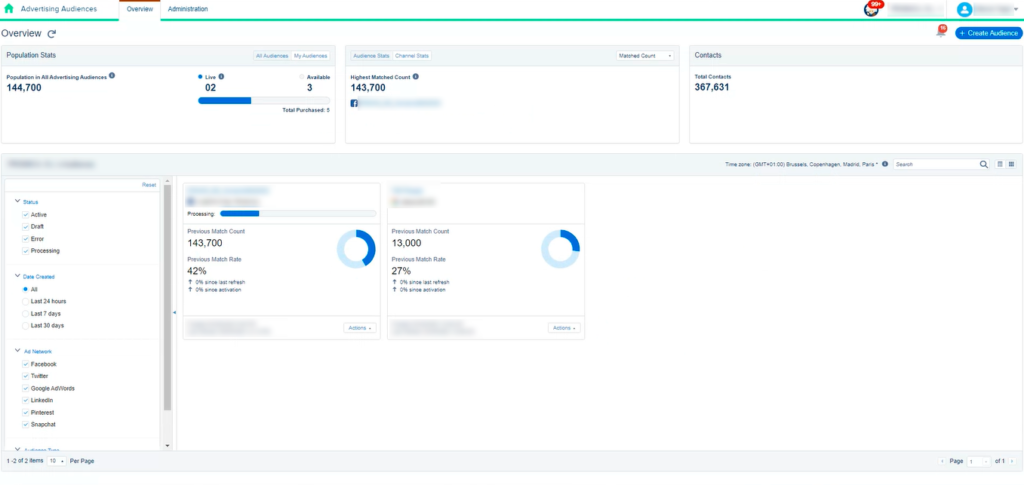Open the Administration tab
1024x485 pixels.
[187, 9]
